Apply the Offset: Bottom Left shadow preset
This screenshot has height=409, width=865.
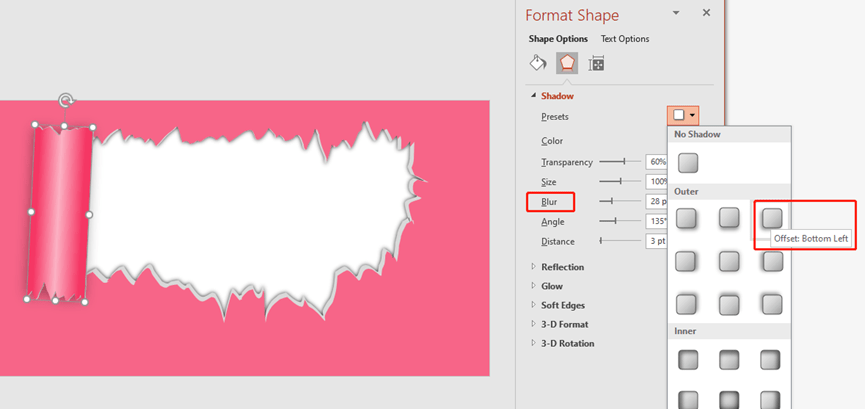(772, 218)
